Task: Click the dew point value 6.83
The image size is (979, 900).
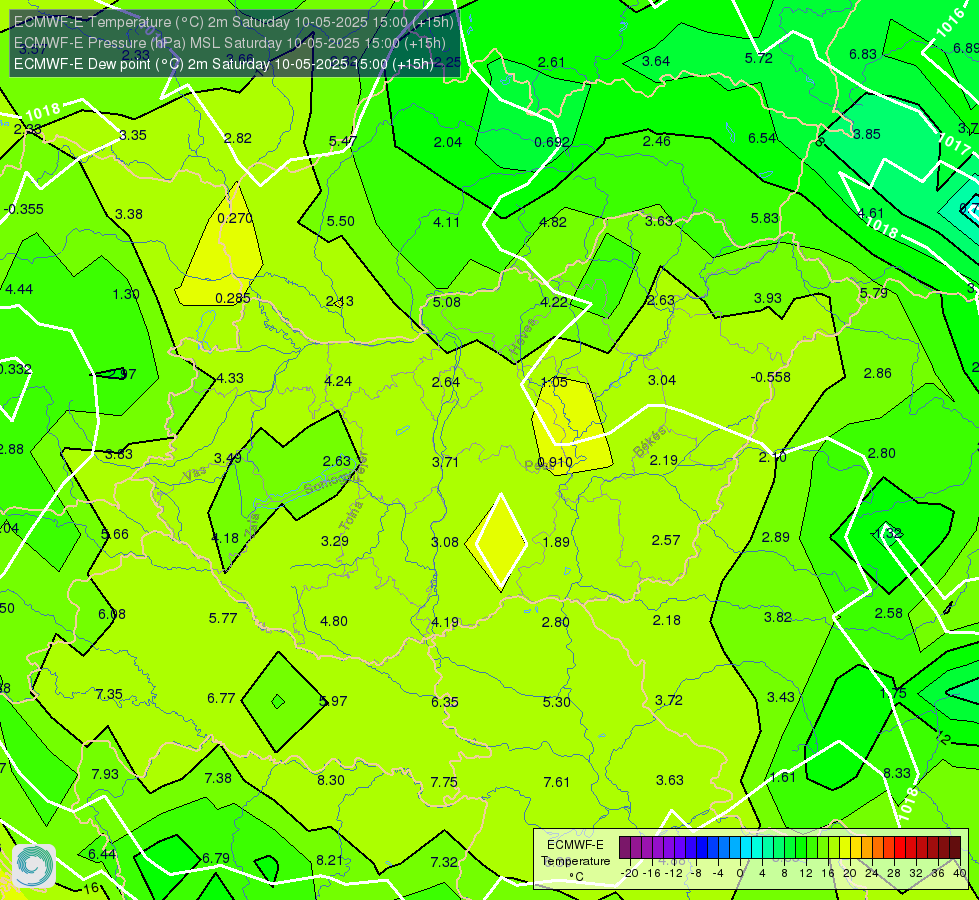Action: (x=863, y=54)
